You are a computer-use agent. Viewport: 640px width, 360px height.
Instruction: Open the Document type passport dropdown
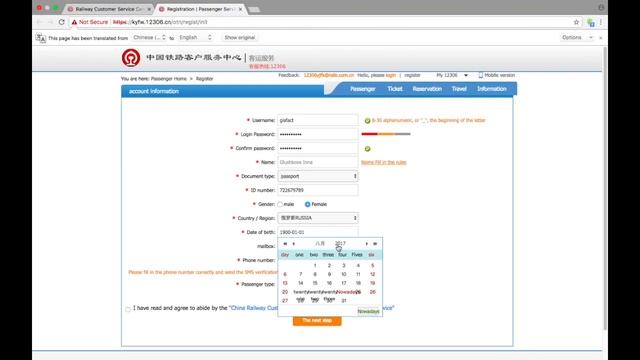318,176
